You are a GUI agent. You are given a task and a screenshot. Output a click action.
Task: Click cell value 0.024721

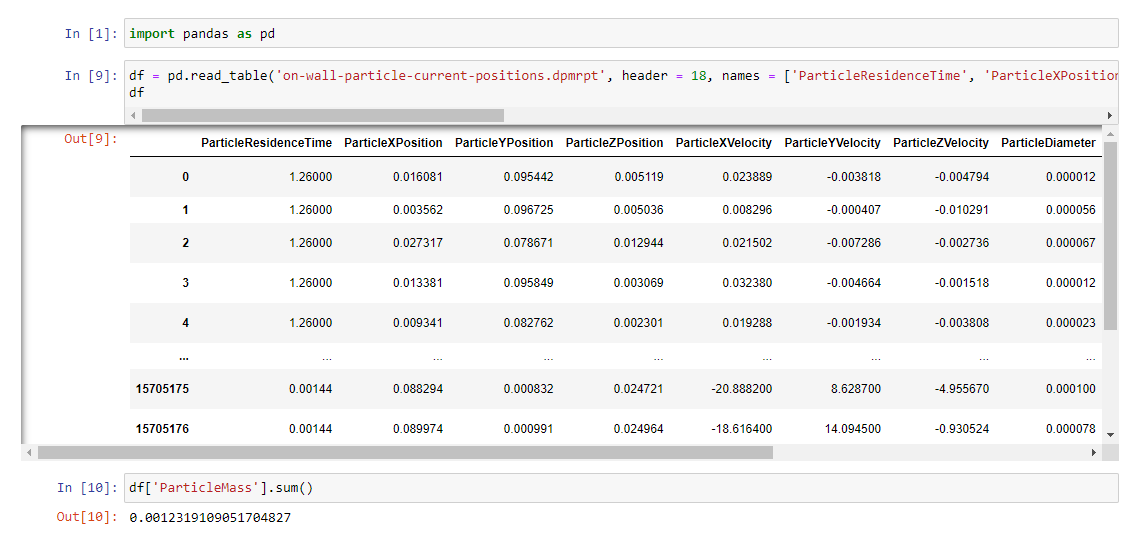coord(638,390)
